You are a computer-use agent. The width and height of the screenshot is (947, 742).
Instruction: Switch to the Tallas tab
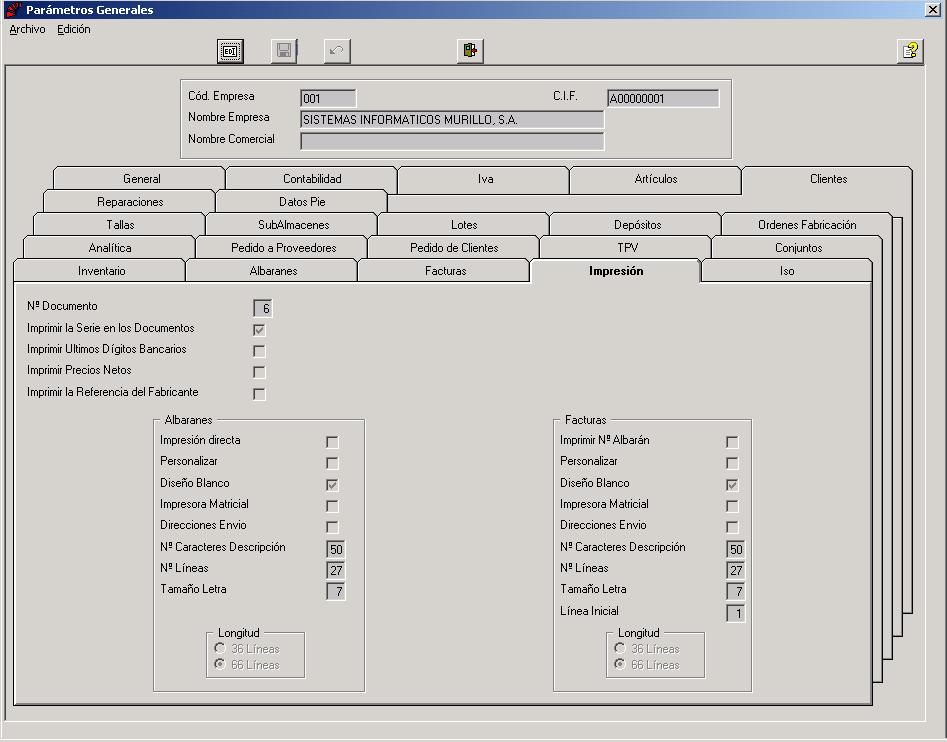point(120,225)
